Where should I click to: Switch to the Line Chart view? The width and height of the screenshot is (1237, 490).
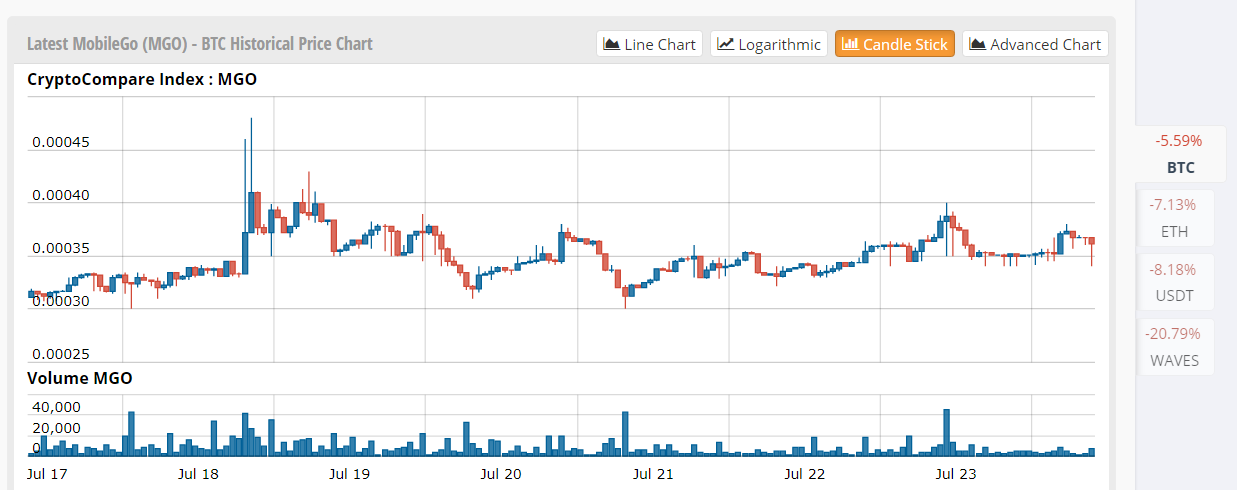(x=650, y=44)
